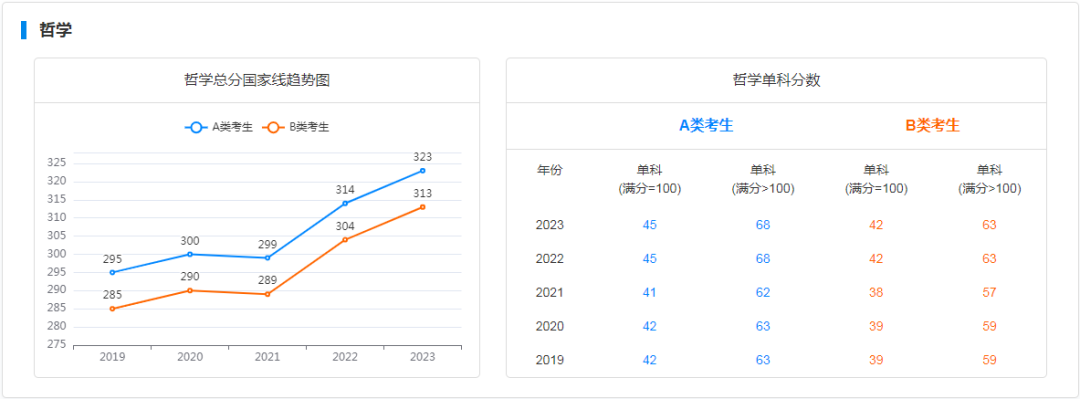Click the 2020 year cell in the table

(550, 326)
